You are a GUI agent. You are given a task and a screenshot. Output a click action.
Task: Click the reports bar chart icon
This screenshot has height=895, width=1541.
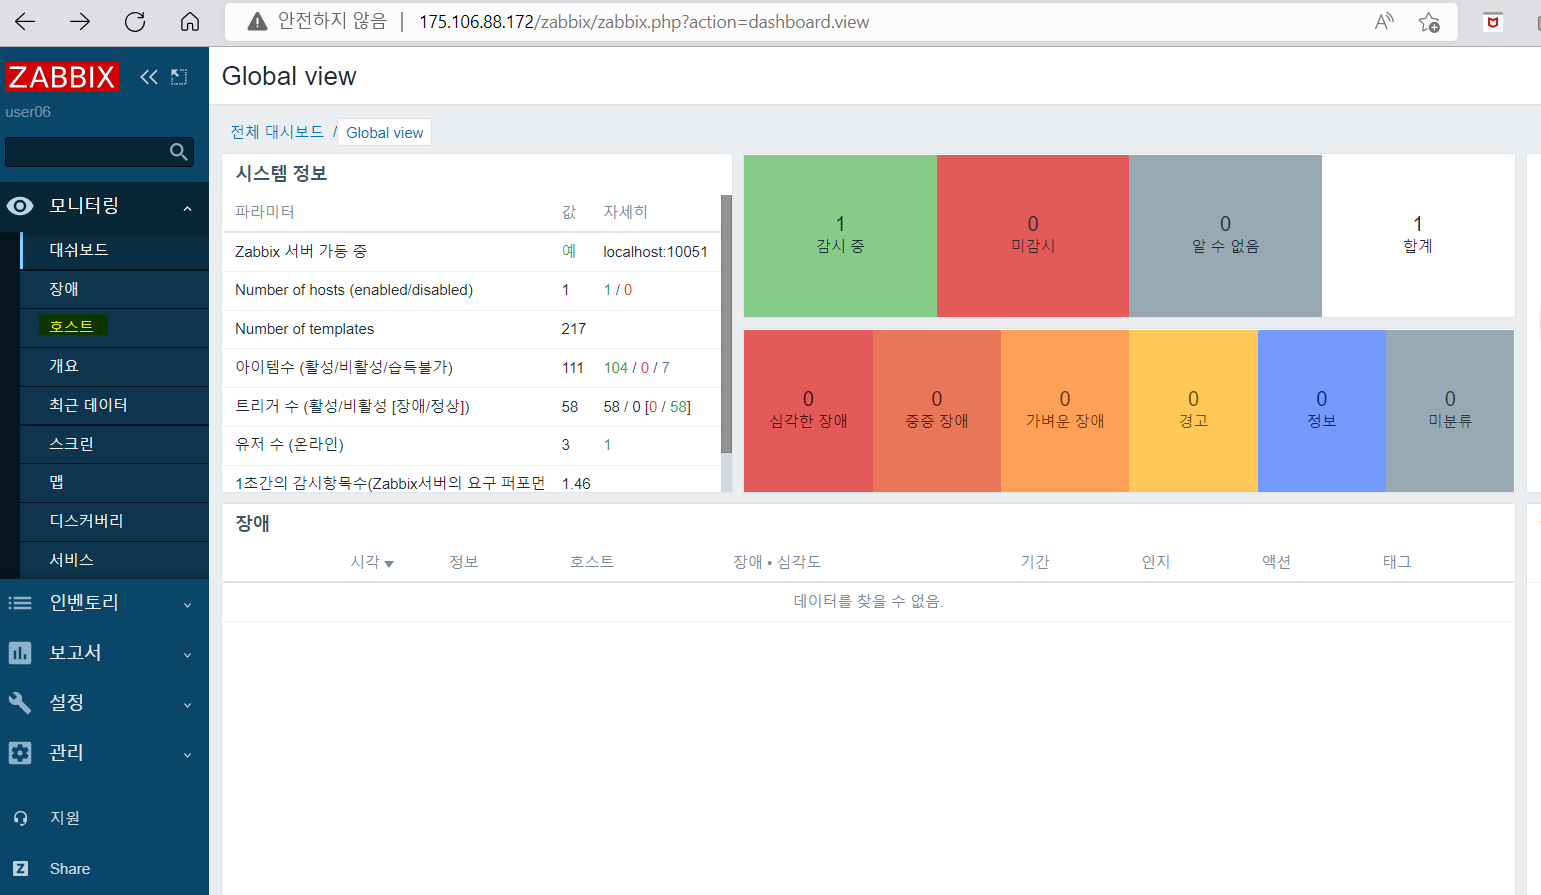tap(20, 652)
